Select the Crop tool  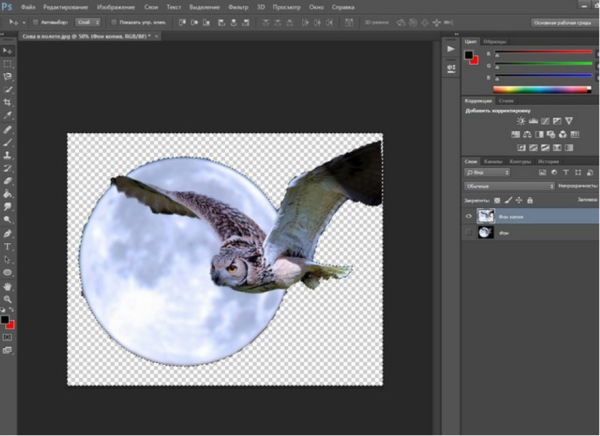(8, 102)
